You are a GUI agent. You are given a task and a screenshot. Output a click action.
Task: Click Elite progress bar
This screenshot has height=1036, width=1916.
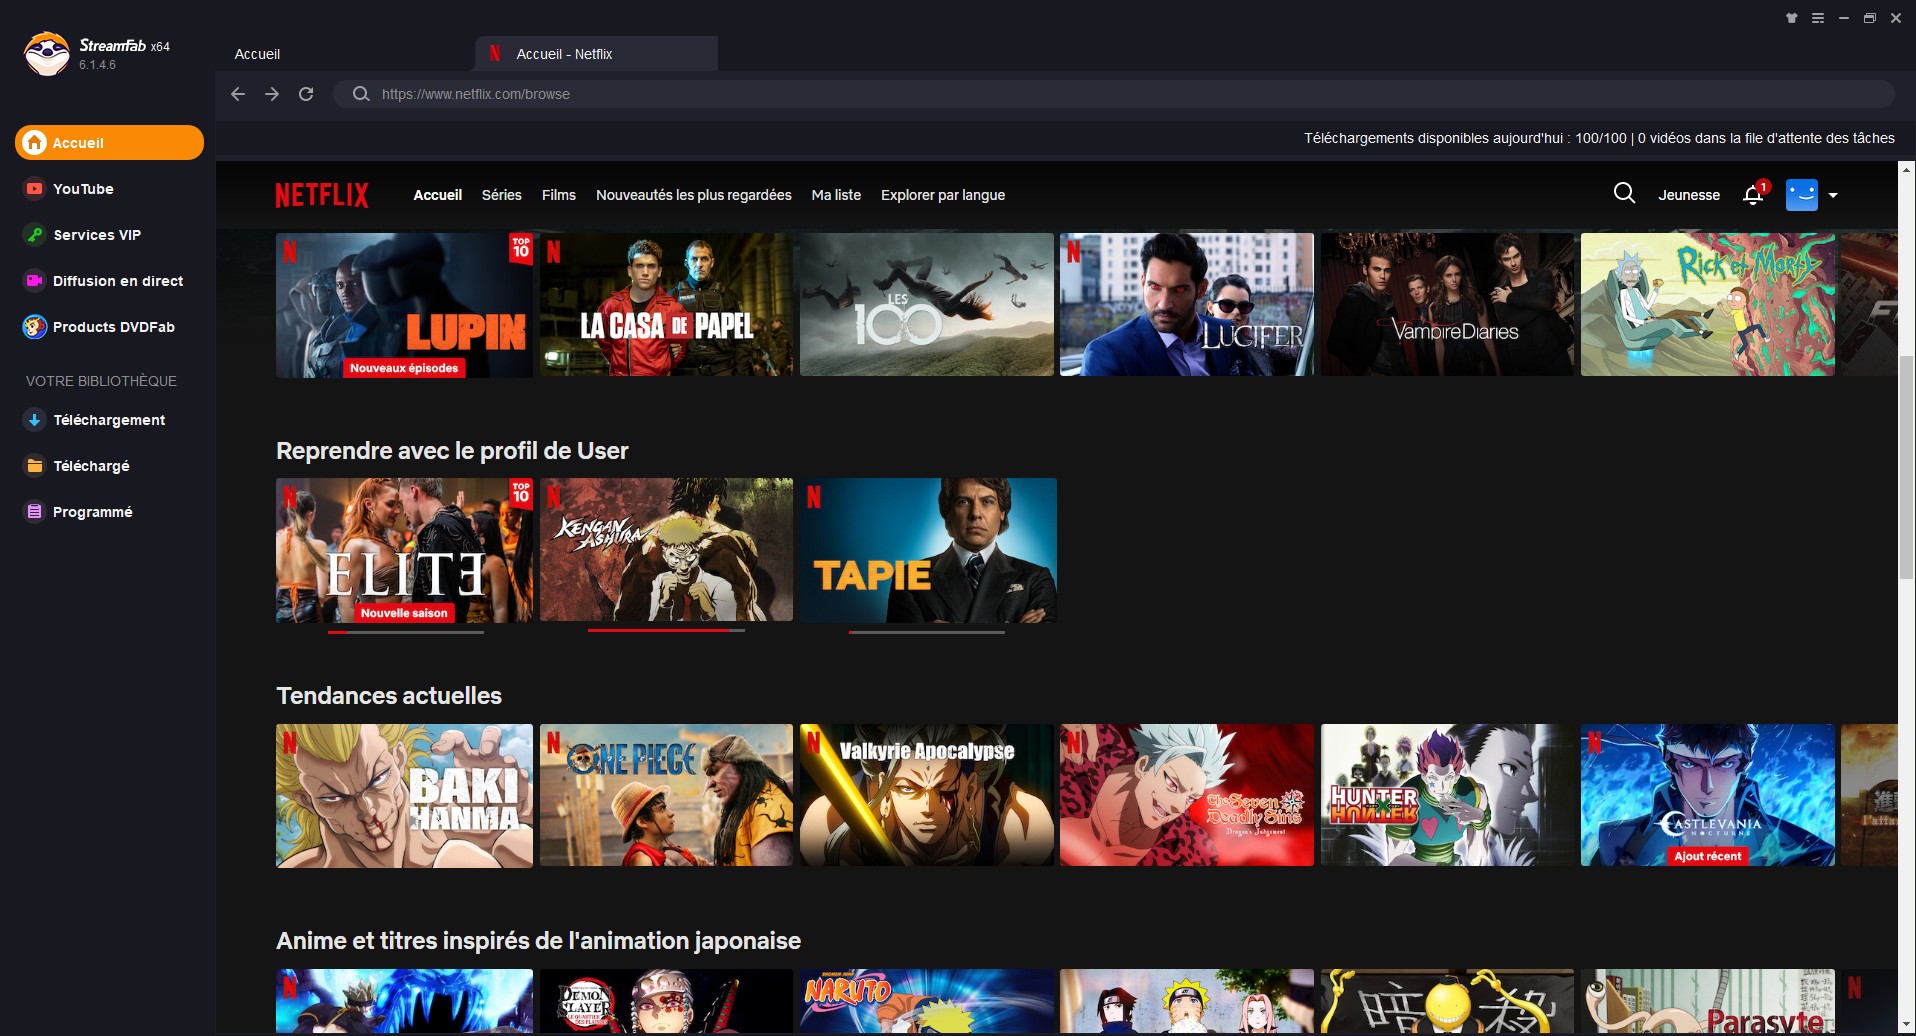(x=406, y=632)
